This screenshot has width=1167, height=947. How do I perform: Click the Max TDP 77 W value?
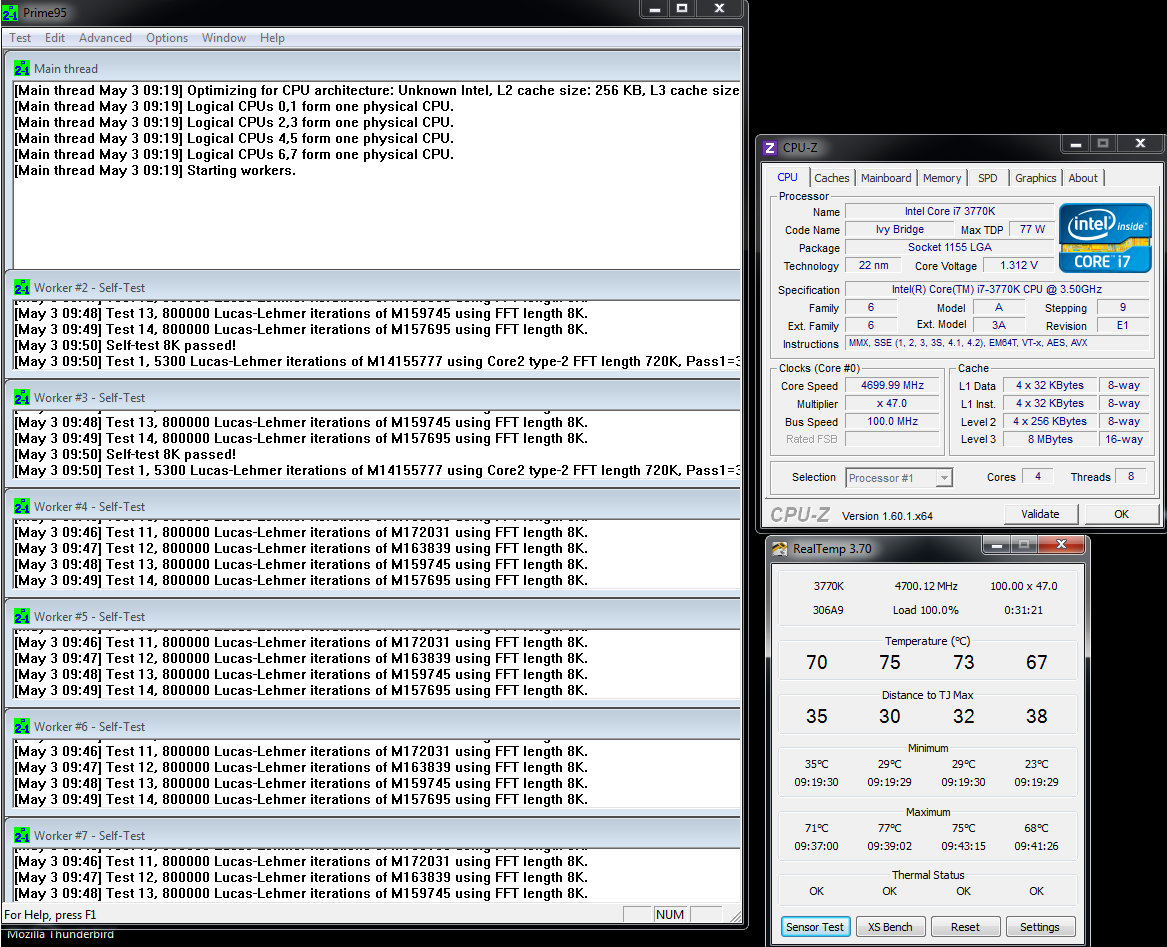pos(1032,229)
